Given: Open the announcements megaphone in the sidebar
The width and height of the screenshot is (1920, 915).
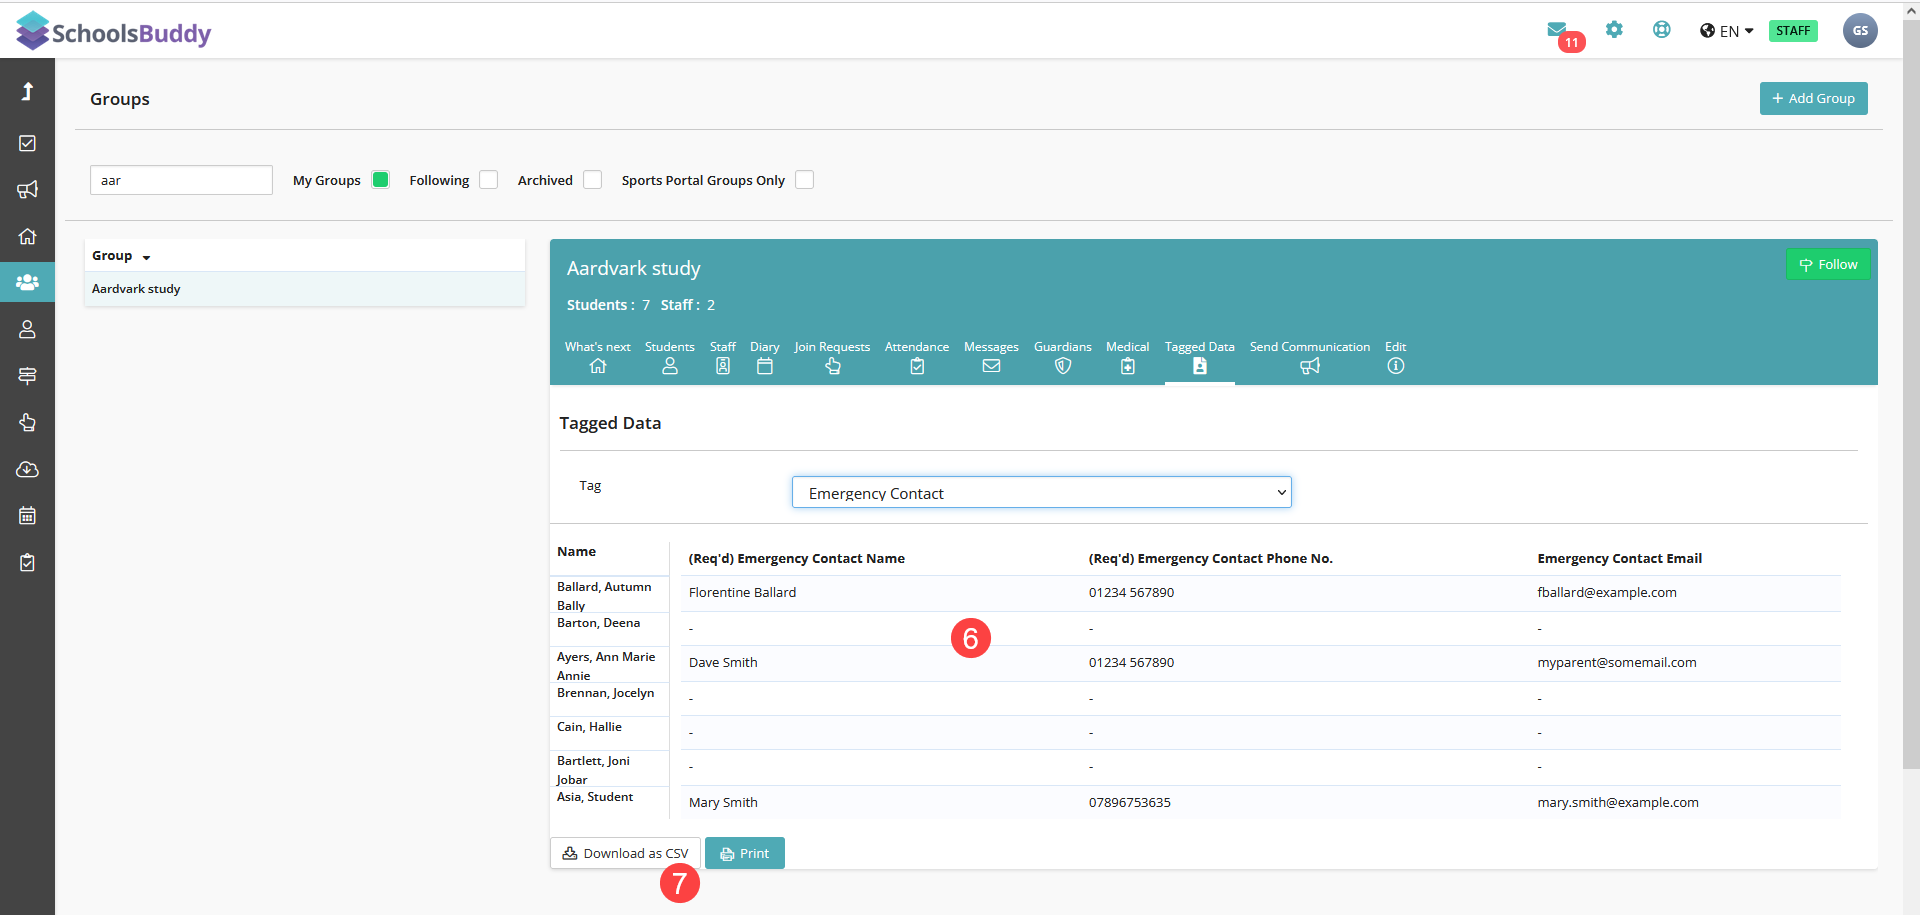Looking at the screenshot, I should [x=27, y=190].
